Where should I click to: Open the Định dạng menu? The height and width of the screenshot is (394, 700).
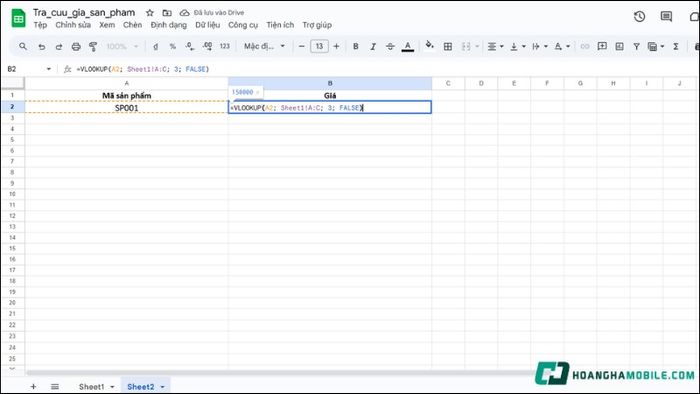coord(169,25)
